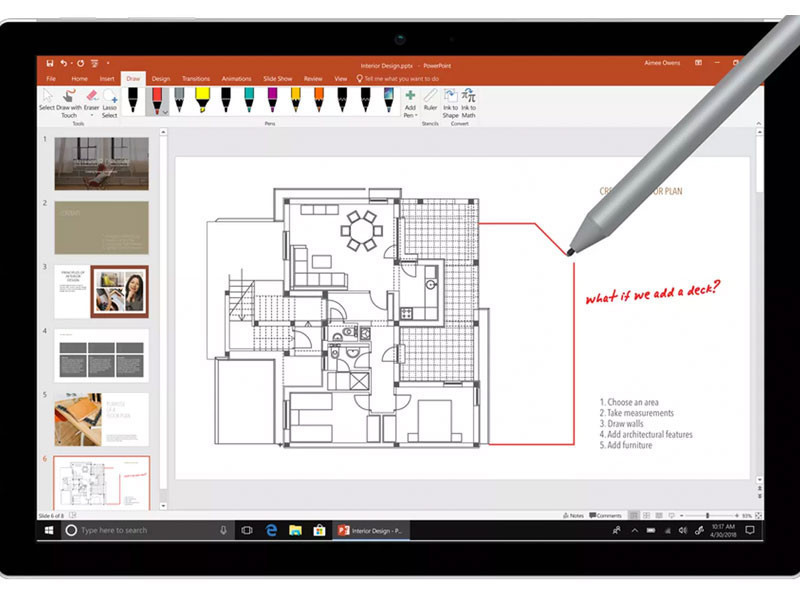Open the red pen's thickness dropdown
The height and width of the screenshot is (600, 800).
pyautogui.click(x=163, y=110)
